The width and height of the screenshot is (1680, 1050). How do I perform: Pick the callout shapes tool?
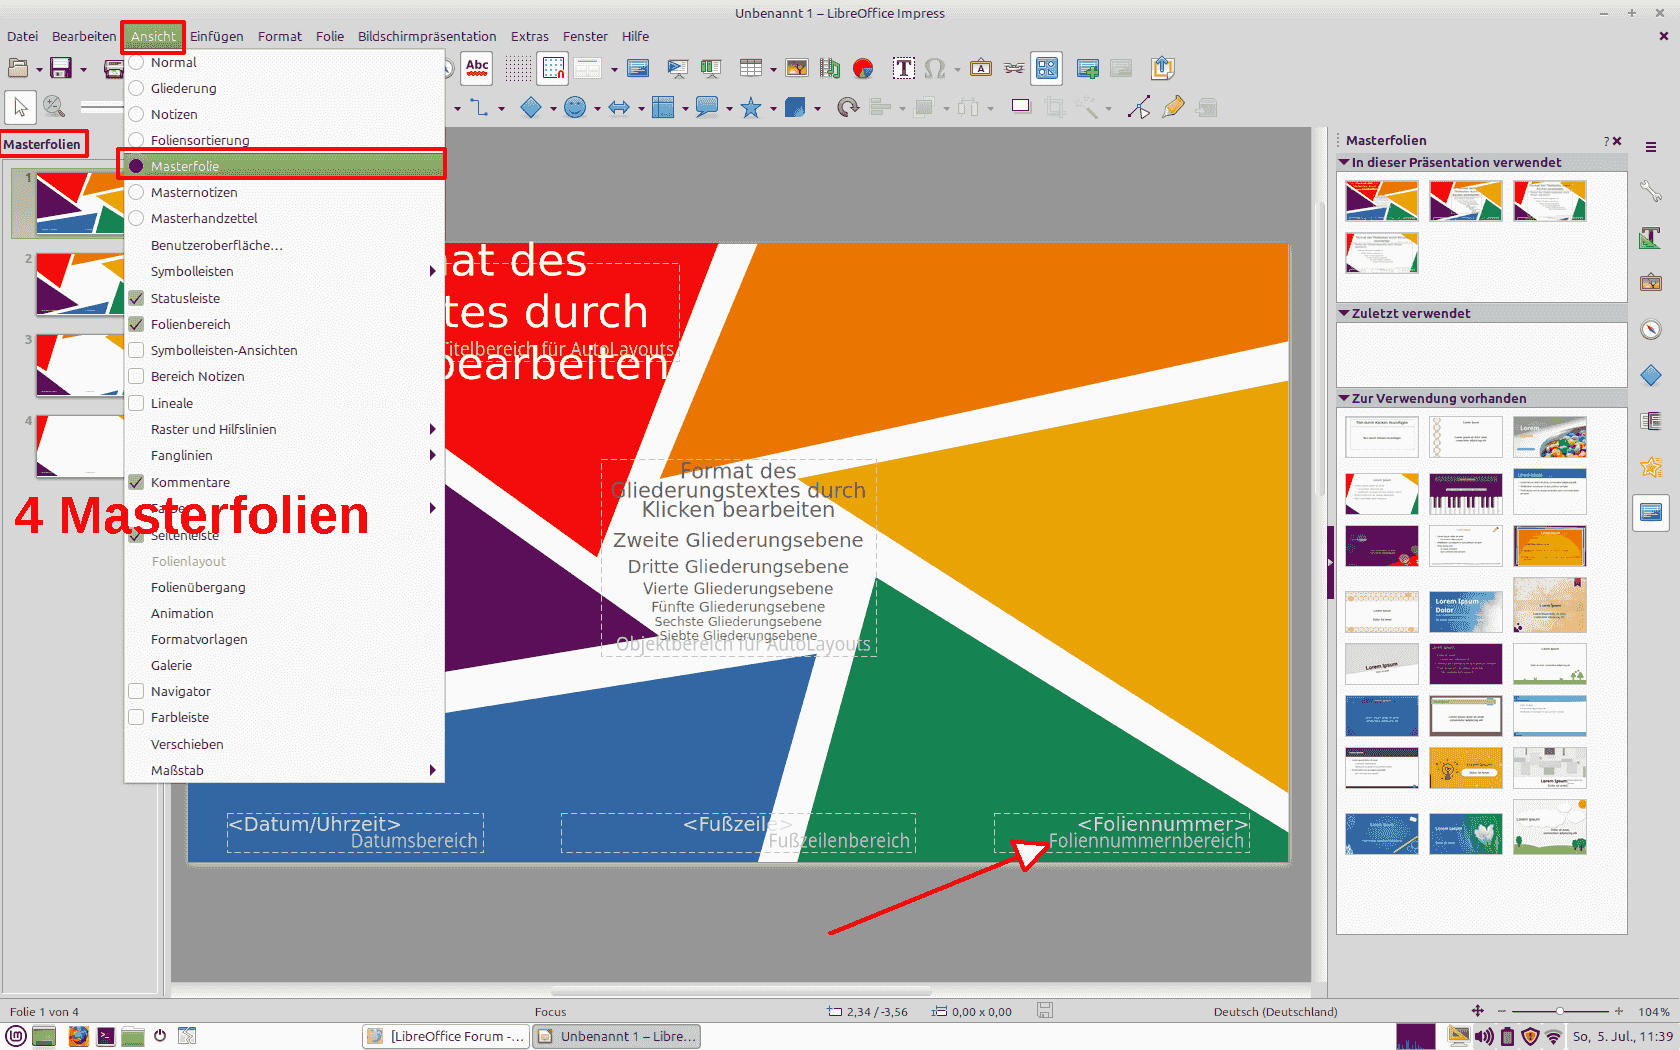coord(707,107)
